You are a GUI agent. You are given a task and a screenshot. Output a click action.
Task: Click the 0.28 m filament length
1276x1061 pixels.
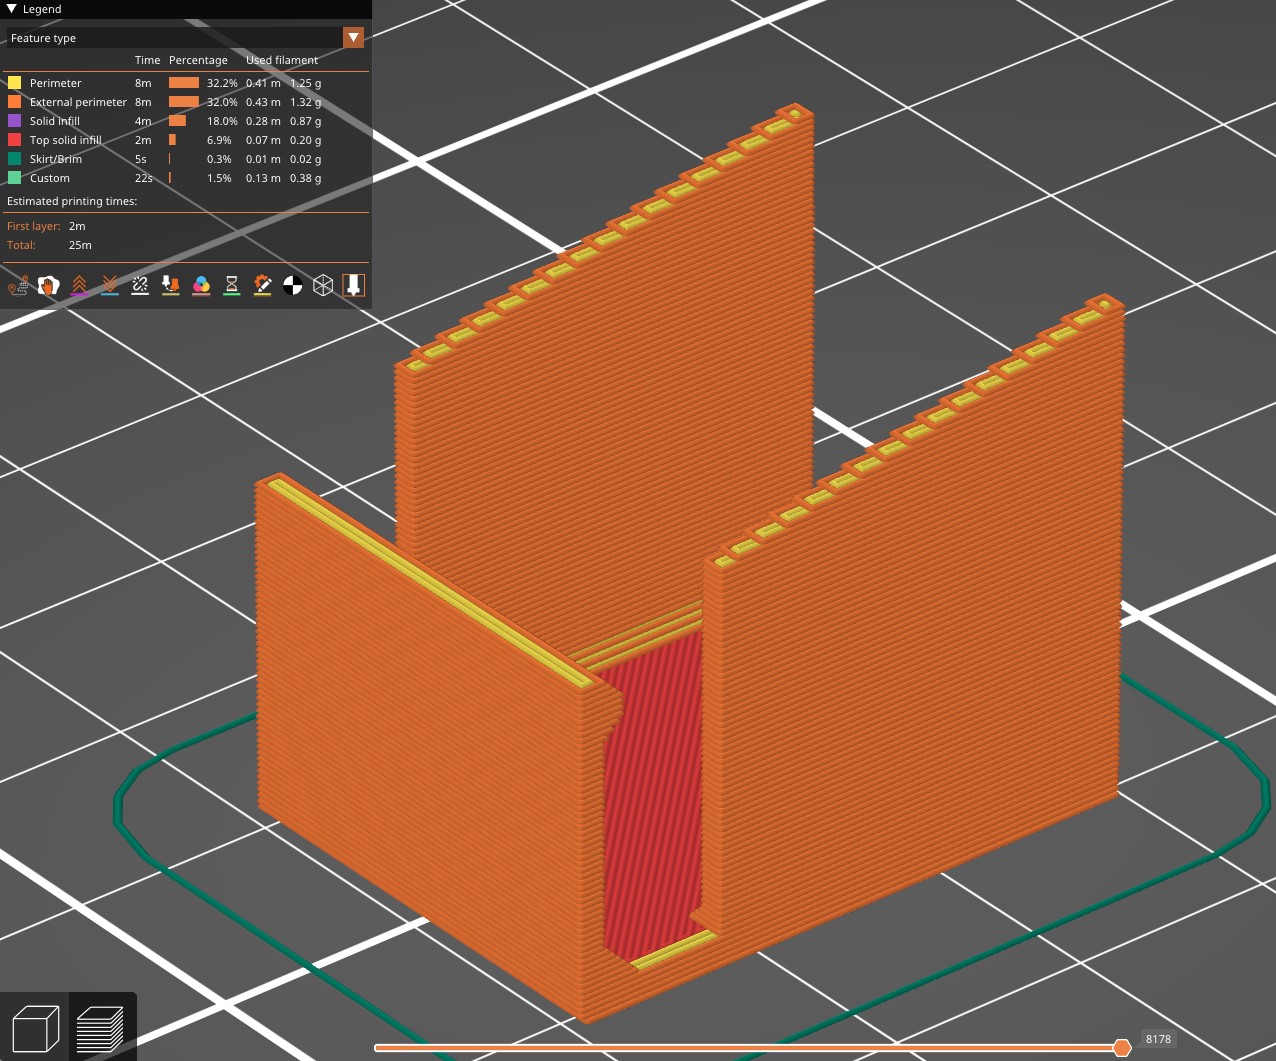[x=263, y=121]
